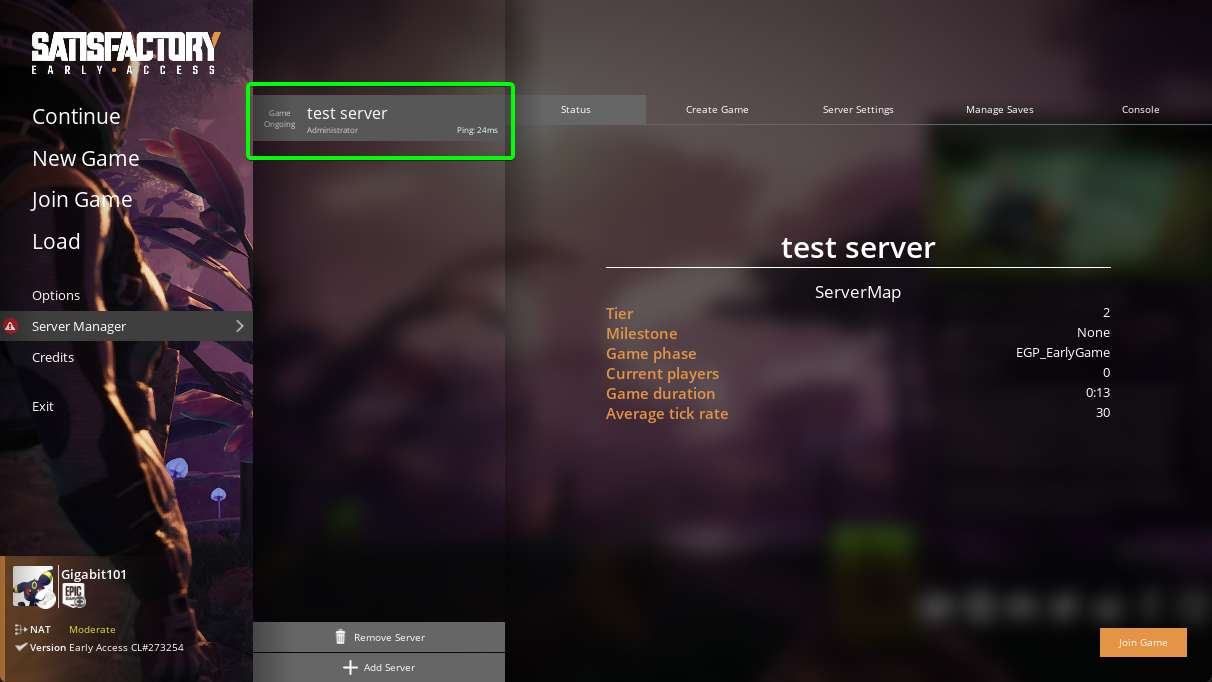Click the Ping: 24ms text

tap(477, 131)
